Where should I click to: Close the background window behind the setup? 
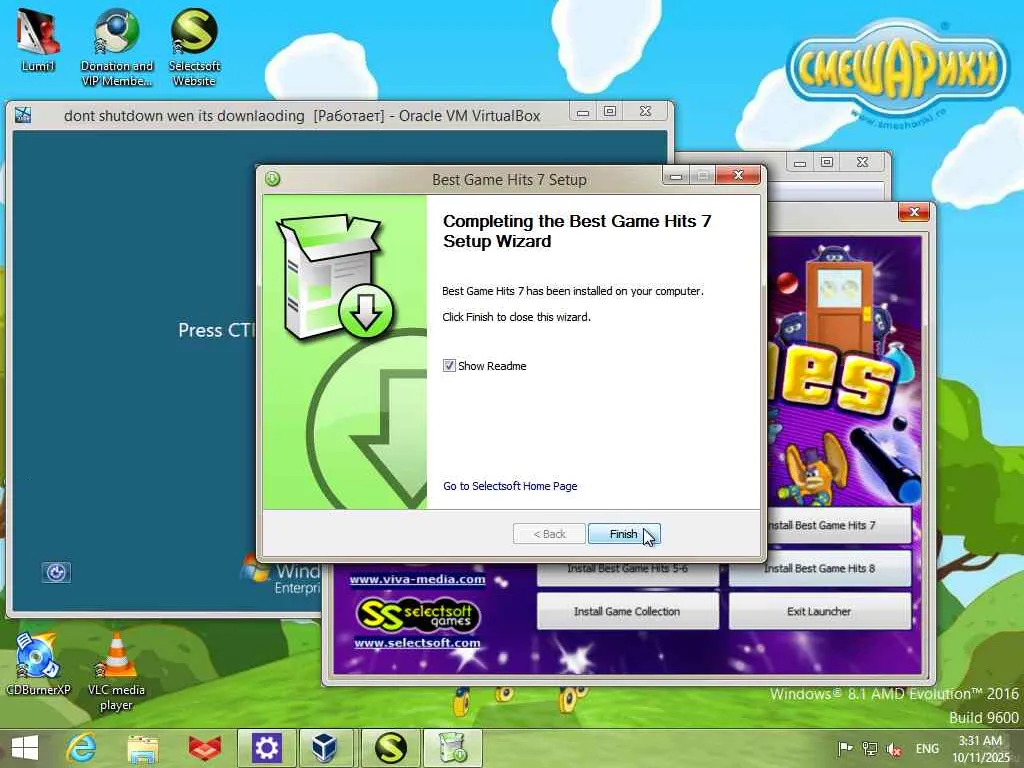[x=862, y=161]
